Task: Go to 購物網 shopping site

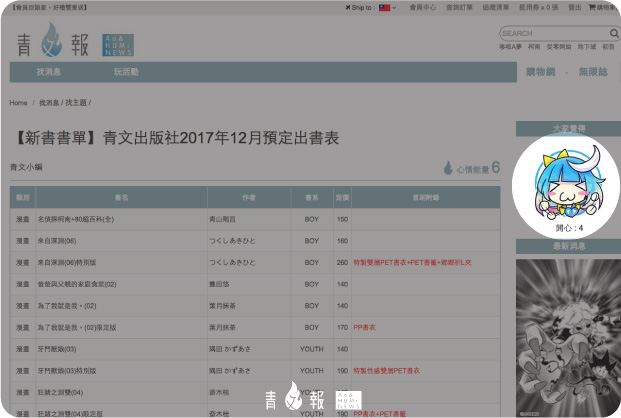Action: coord(541,72)
